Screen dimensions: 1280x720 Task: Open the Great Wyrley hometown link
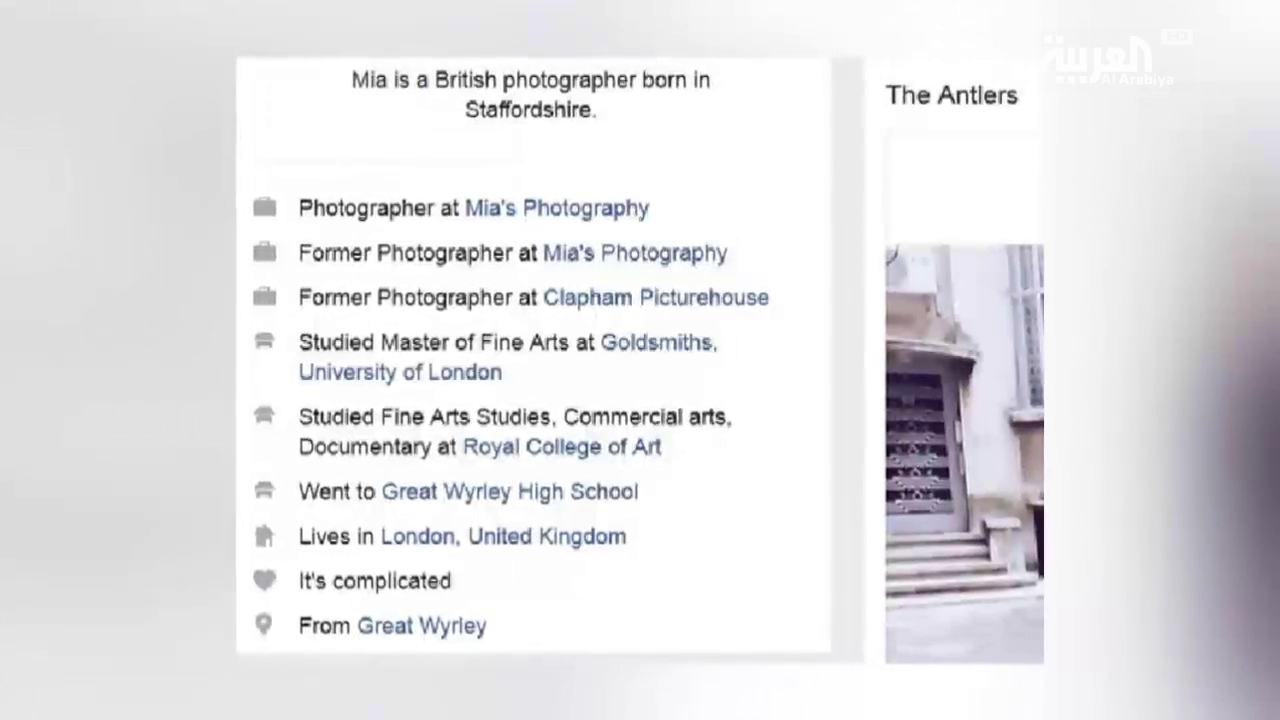(422, 626)
